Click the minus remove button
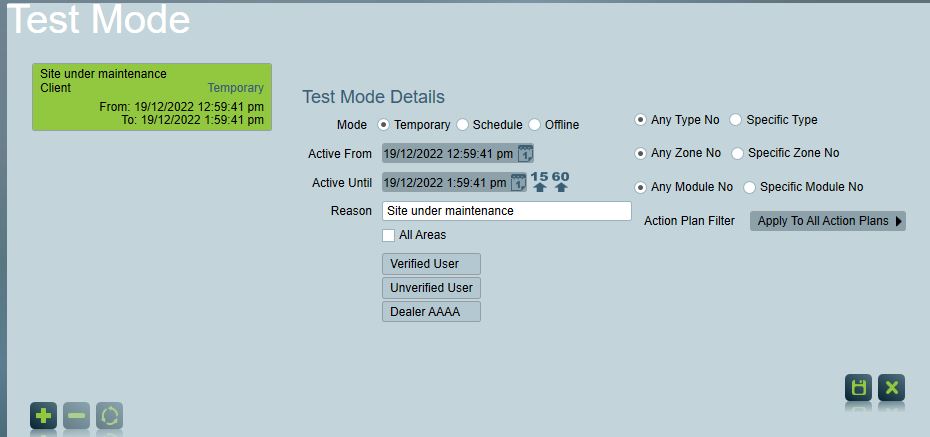 coord(77,416)
